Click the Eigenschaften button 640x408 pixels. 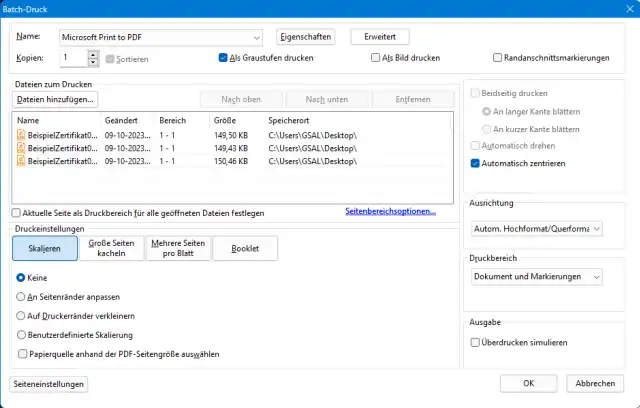tap(304, 37)
